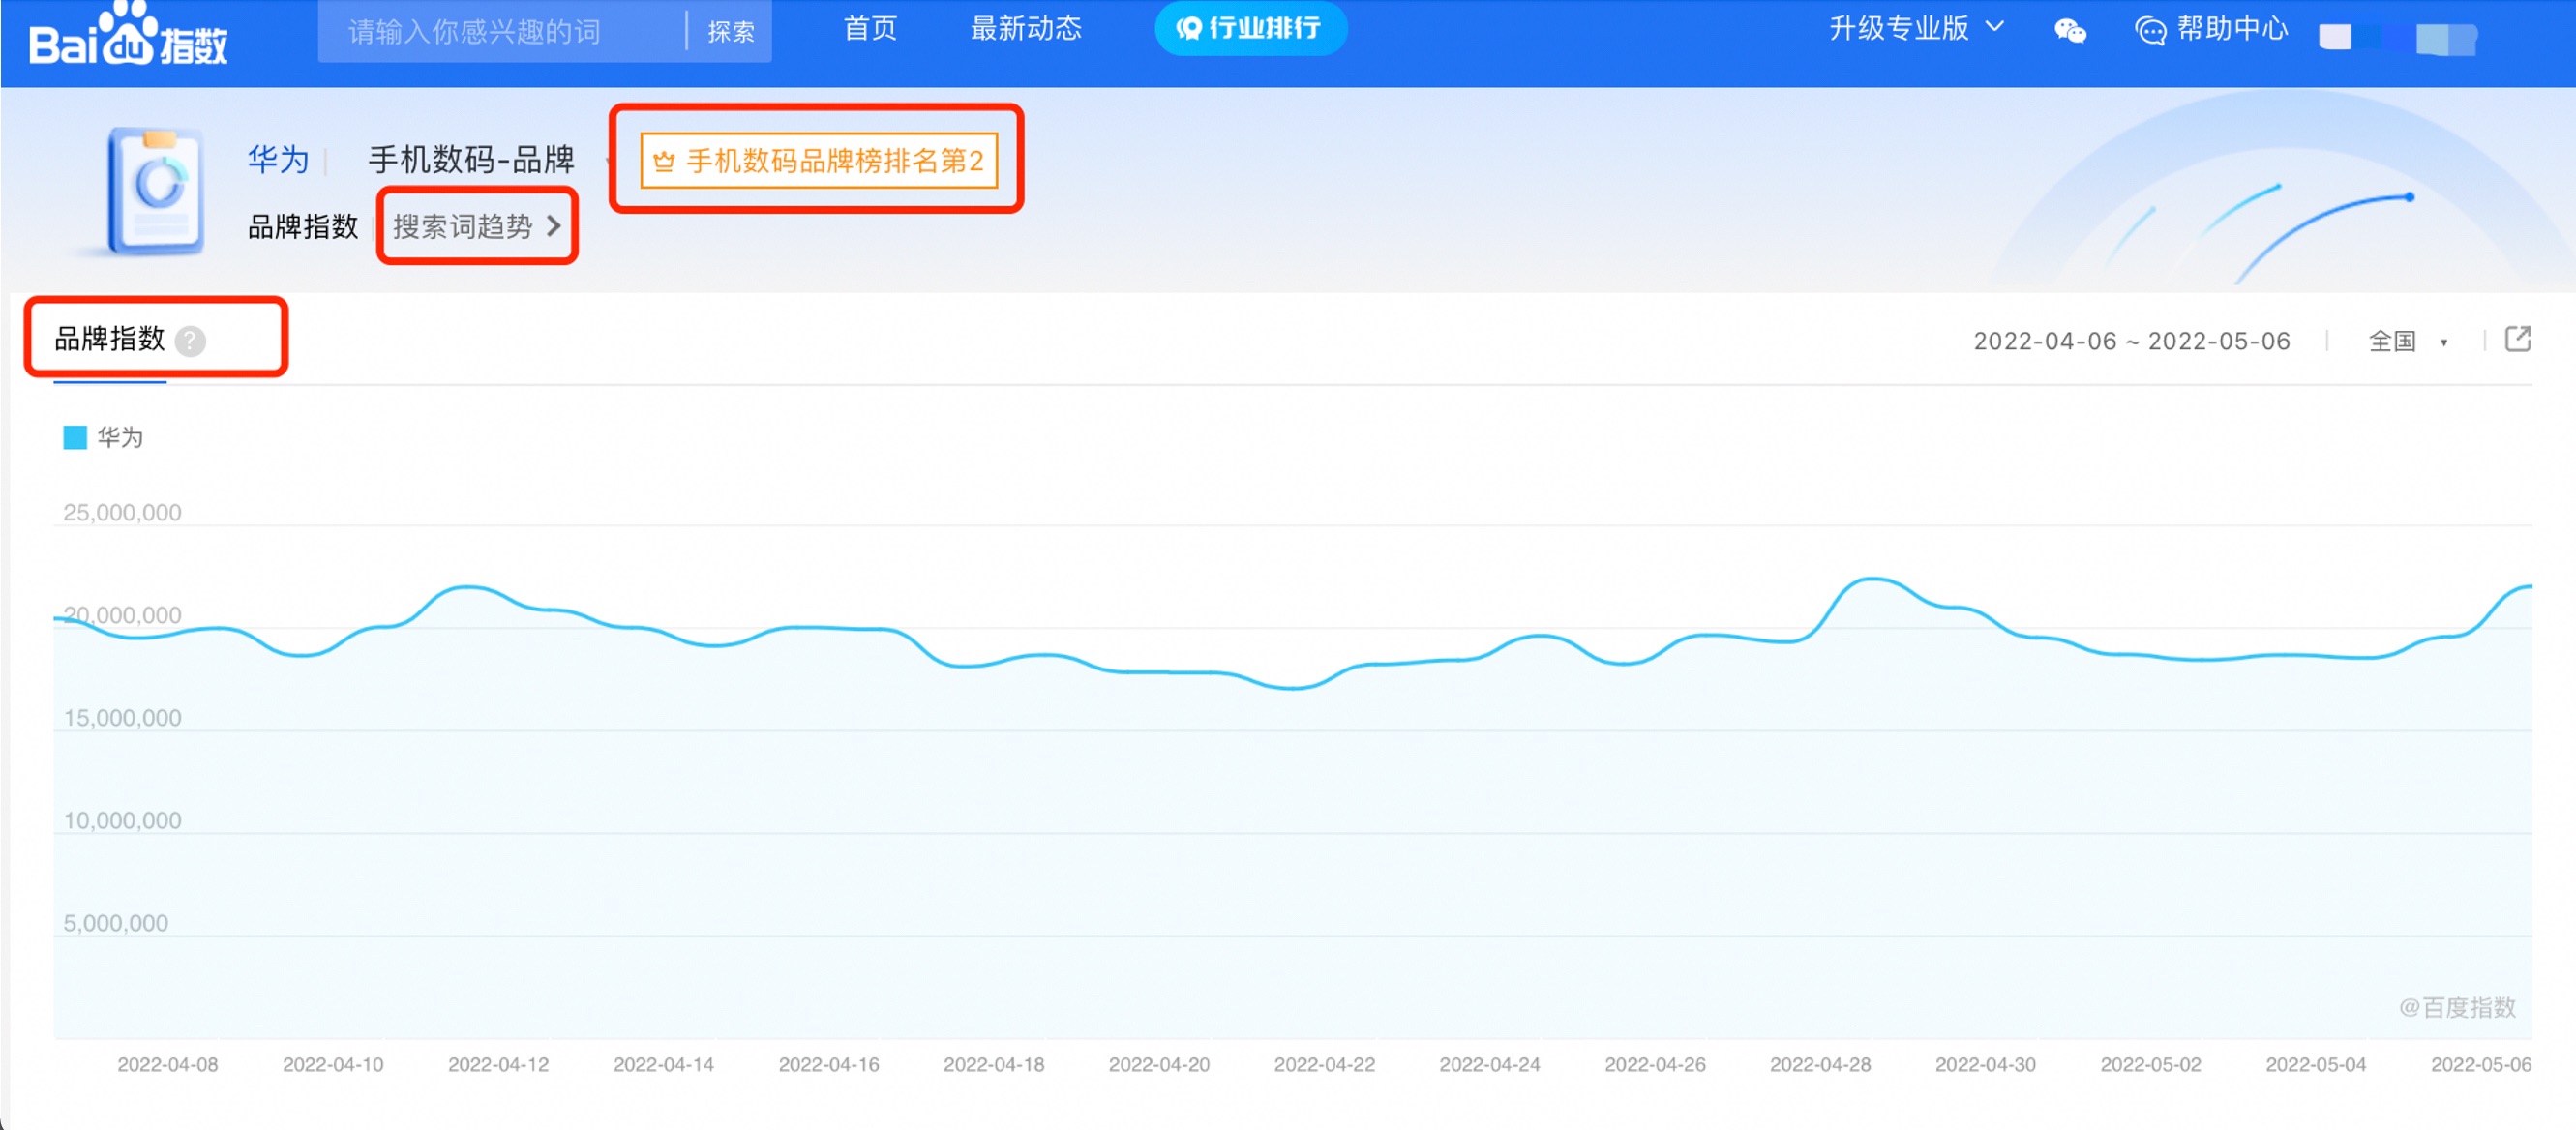
Task: Click the help center chat icon
Action: [x=2150, y=31]
